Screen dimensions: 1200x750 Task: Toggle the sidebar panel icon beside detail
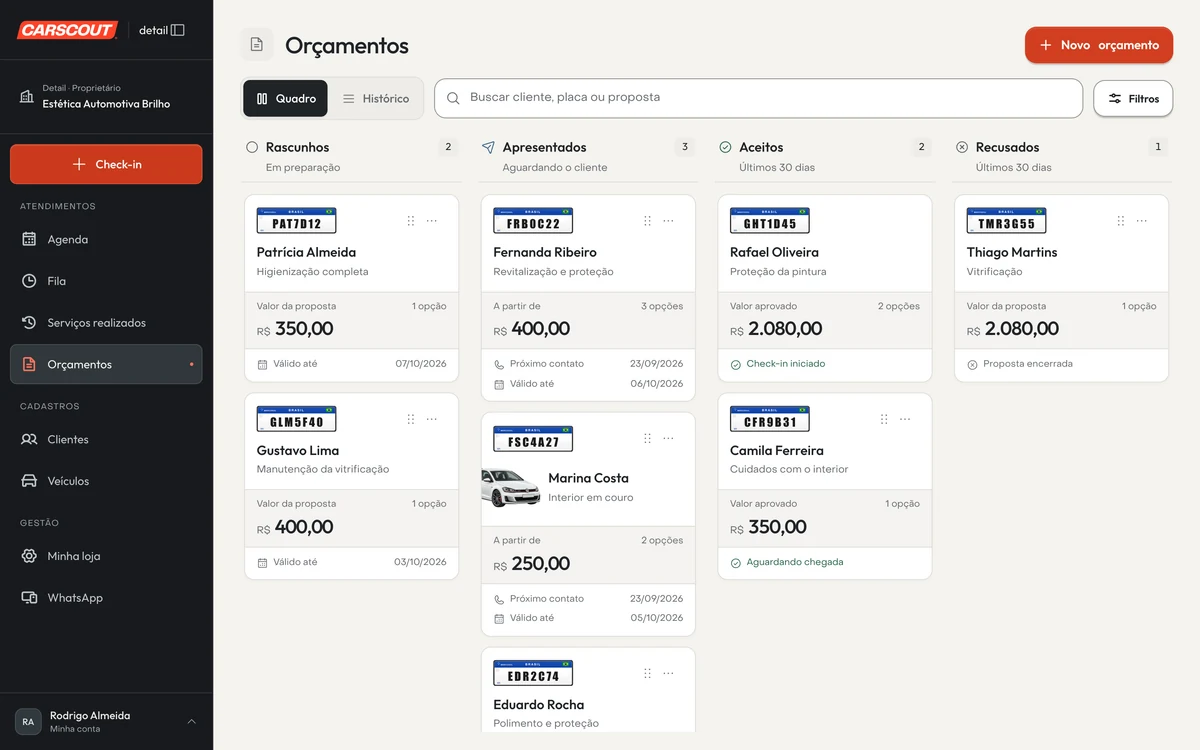tap(178, 30)
